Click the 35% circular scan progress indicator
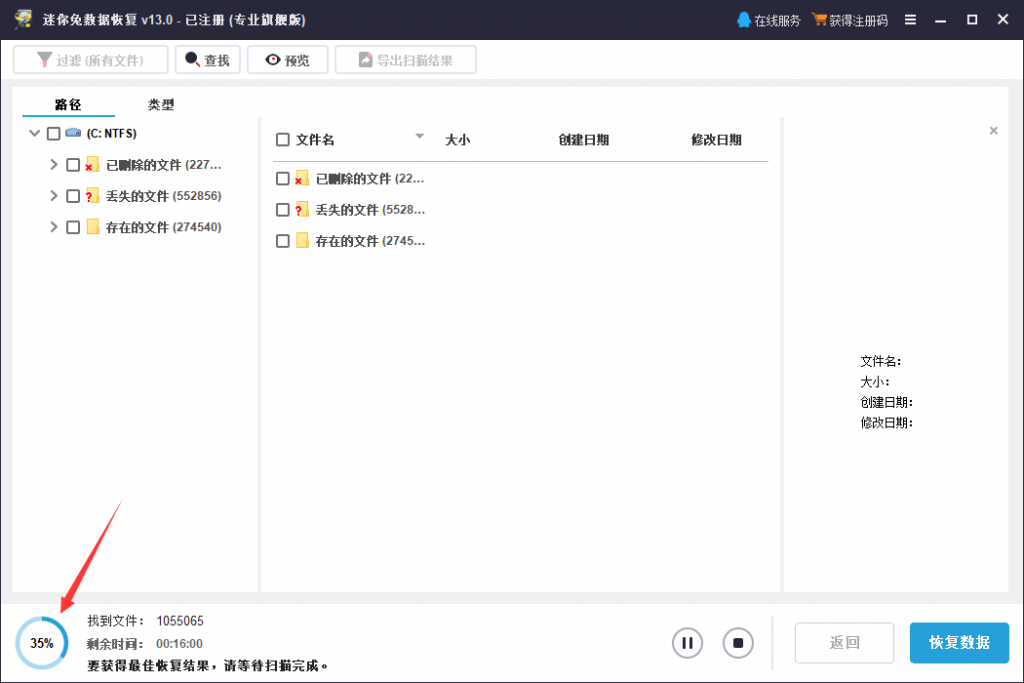The height and width of the screenshot is (683, 1024). pyautogui.click(x=42, y=643)
